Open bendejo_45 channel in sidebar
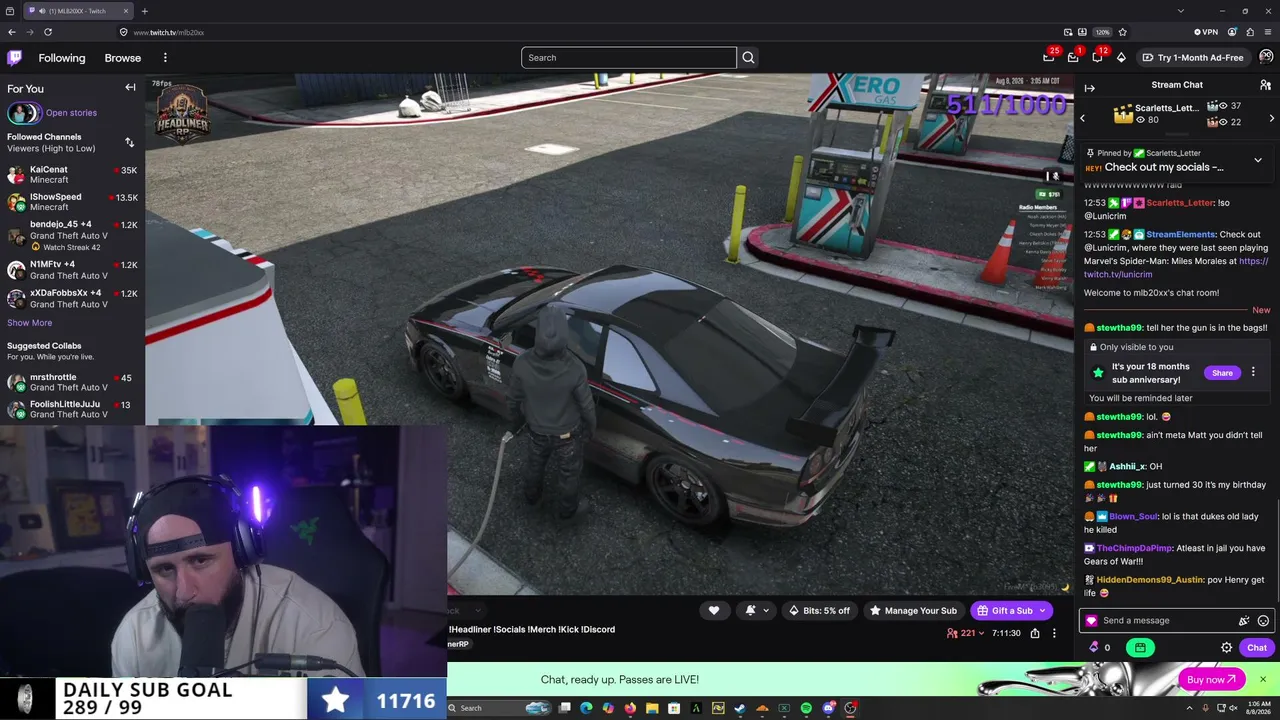This screenshot has width=1280, height=720. [x=72, y=235]
